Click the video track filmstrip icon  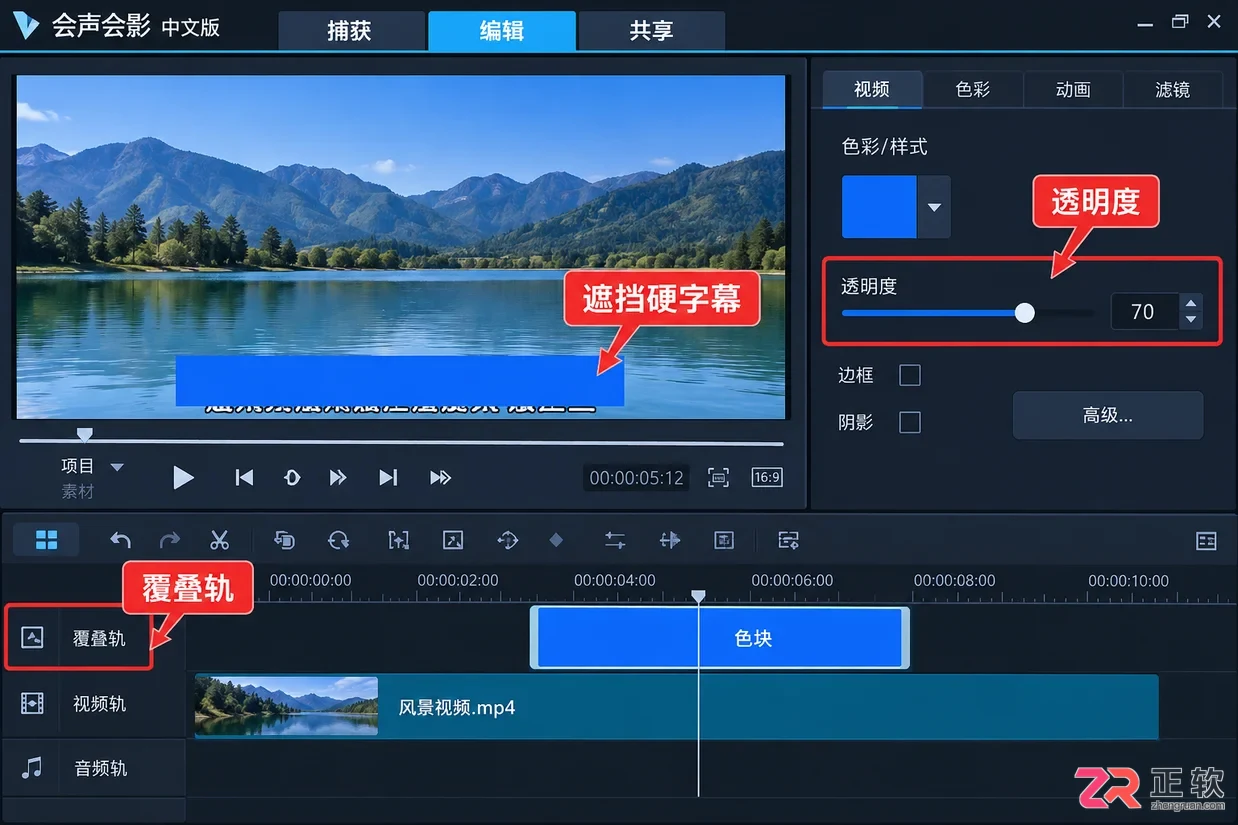(32, 703)
